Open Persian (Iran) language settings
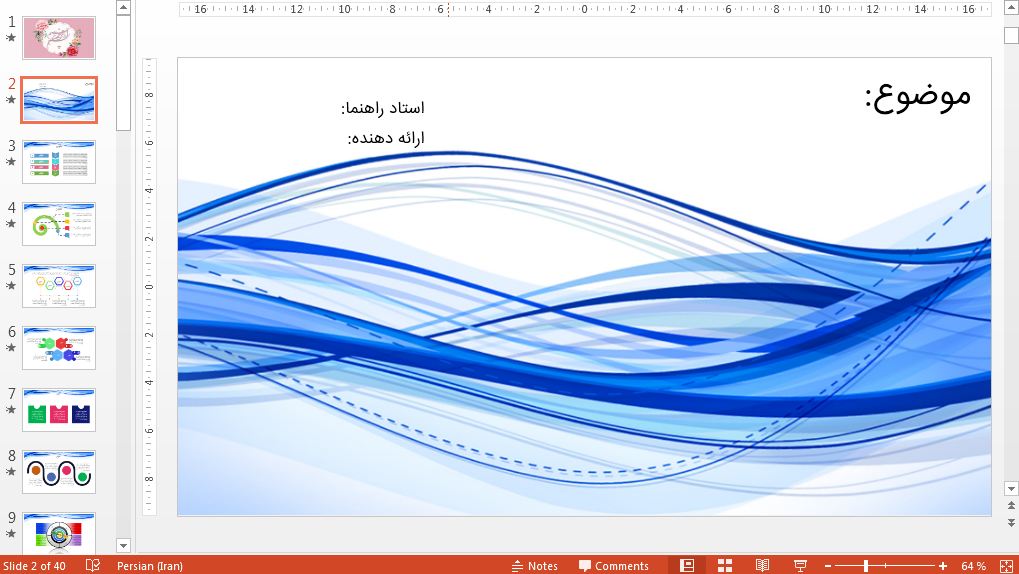 [x=150, y=566]
